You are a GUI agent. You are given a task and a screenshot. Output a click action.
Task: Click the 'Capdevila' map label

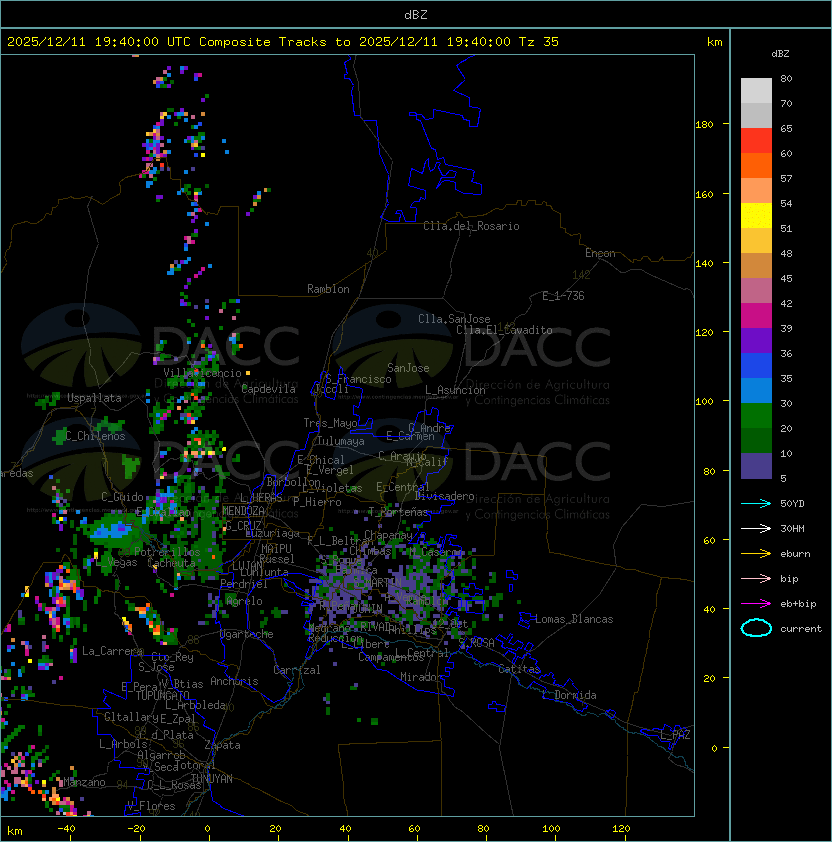pos(269,389)
